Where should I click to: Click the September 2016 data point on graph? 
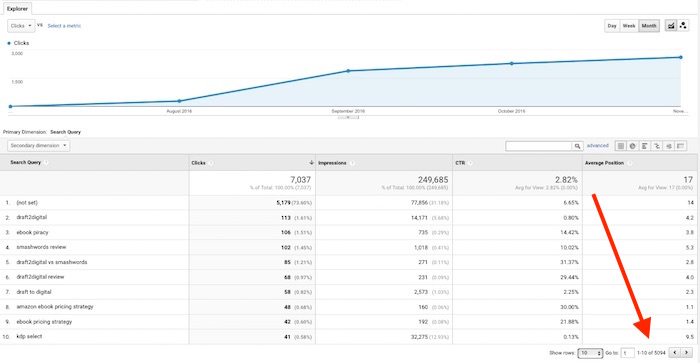tap(348, 71)
